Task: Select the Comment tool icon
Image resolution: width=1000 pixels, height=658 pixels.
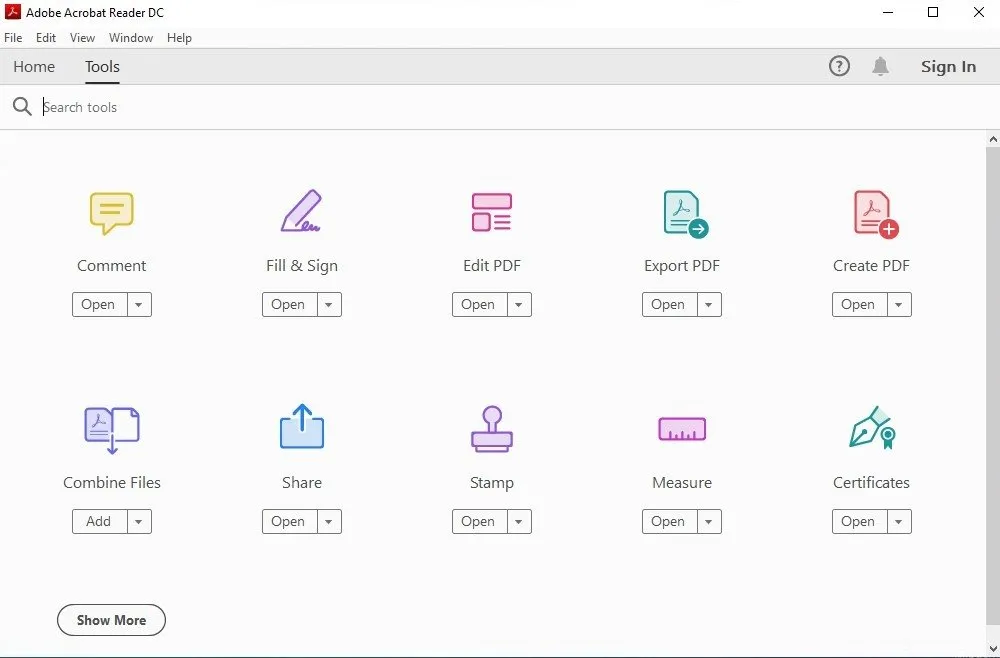Action: click(111, 212)
